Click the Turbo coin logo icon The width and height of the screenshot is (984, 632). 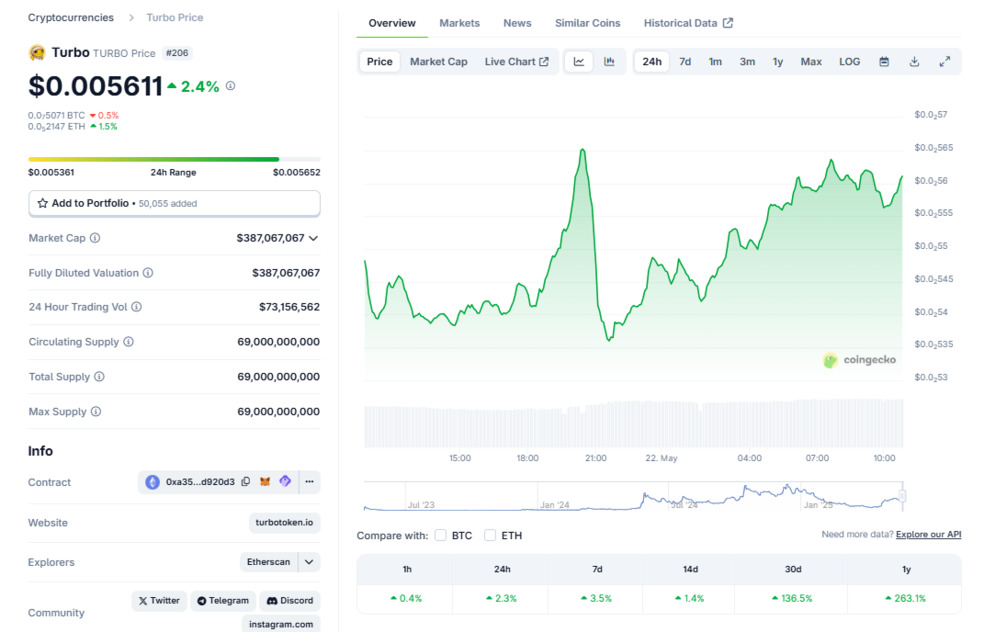pyautogui.click(x=37, y=53)
